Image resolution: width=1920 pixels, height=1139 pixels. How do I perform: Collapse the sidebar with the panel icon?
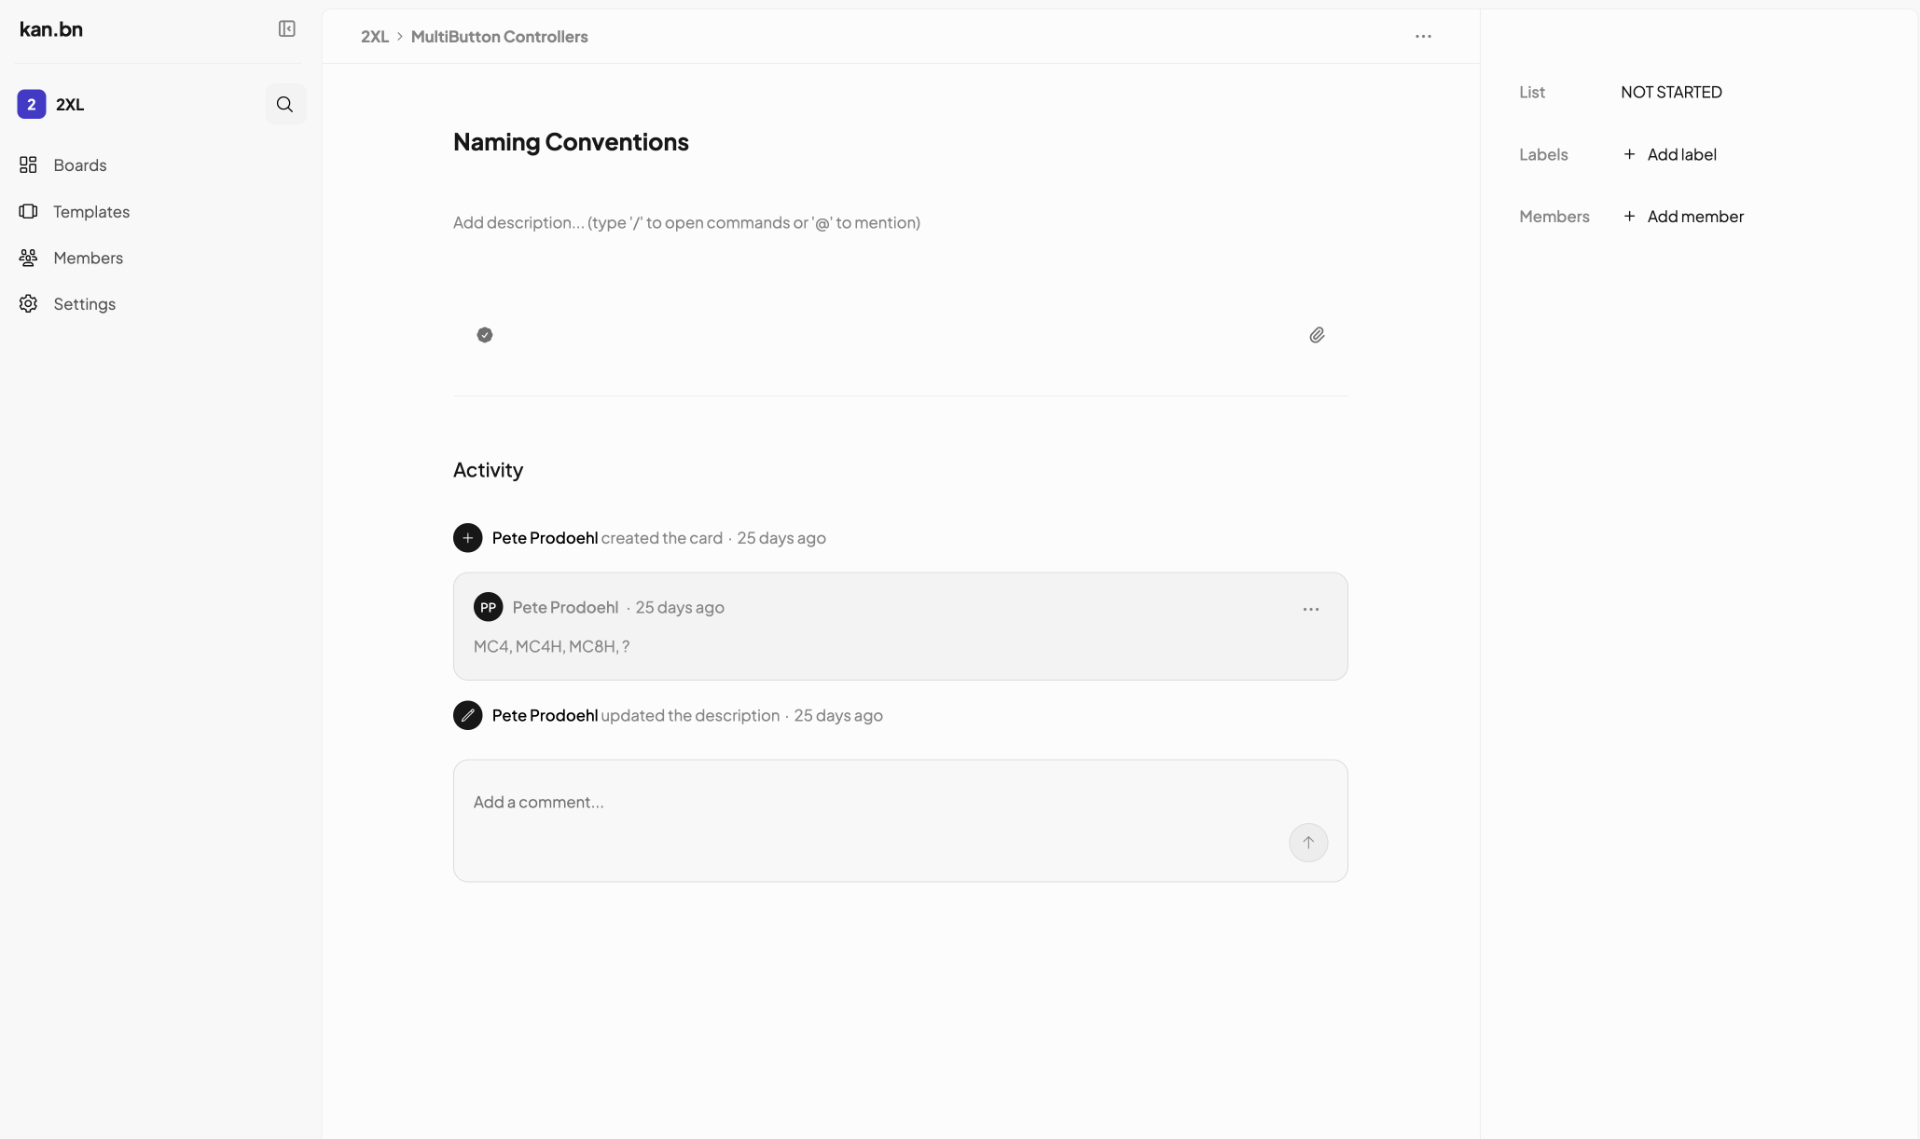coord(286,29)
